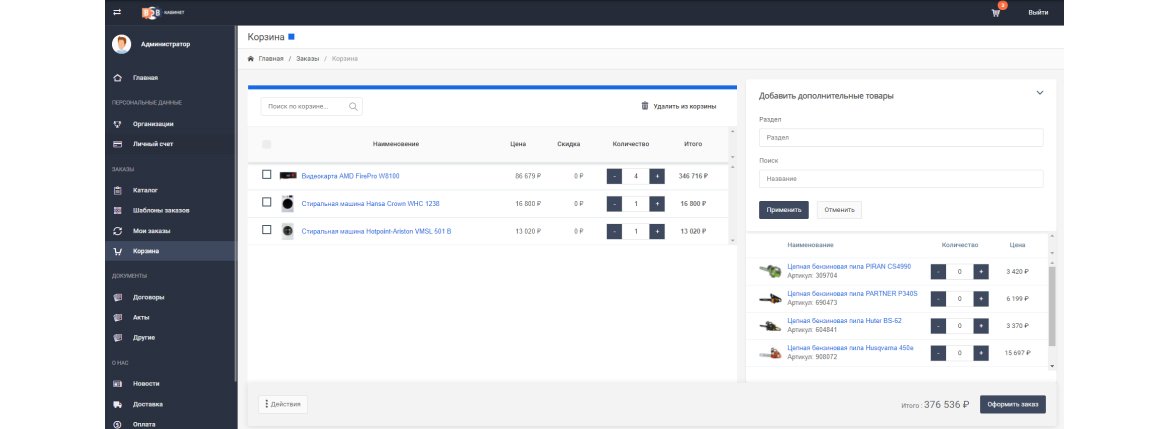Open the Раздел dropdown field

tap(901, 137)
